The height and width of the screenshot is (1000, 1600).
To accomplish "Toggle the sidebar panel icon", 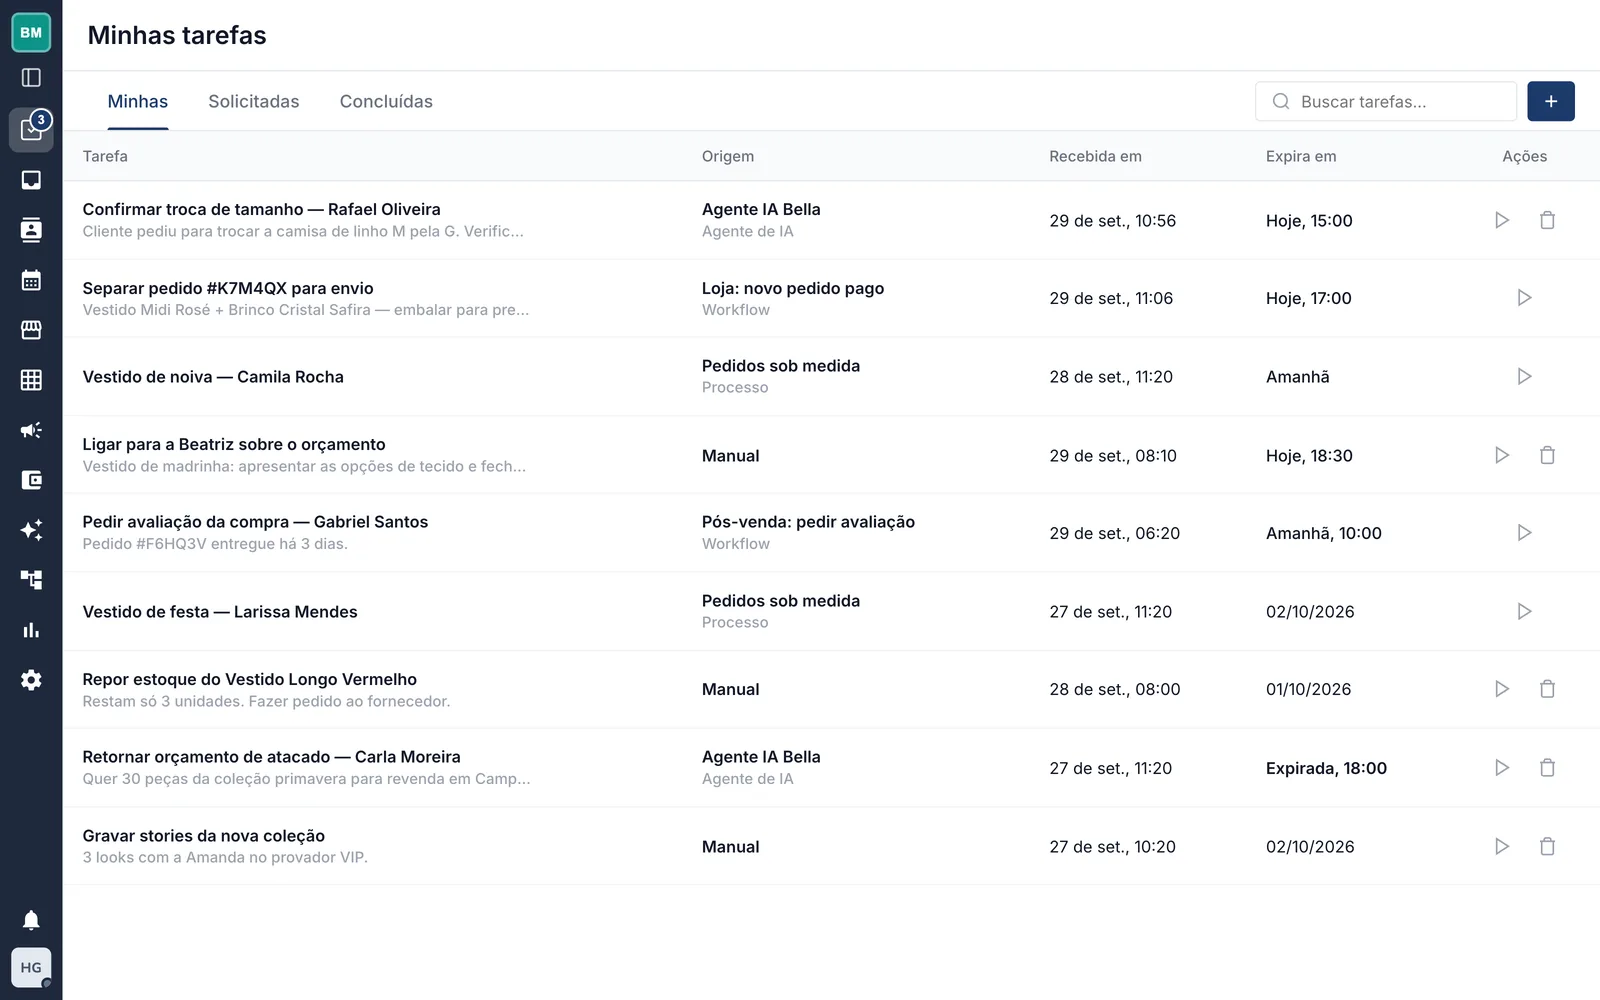I will pyautogui.click(x=31, y=78).
